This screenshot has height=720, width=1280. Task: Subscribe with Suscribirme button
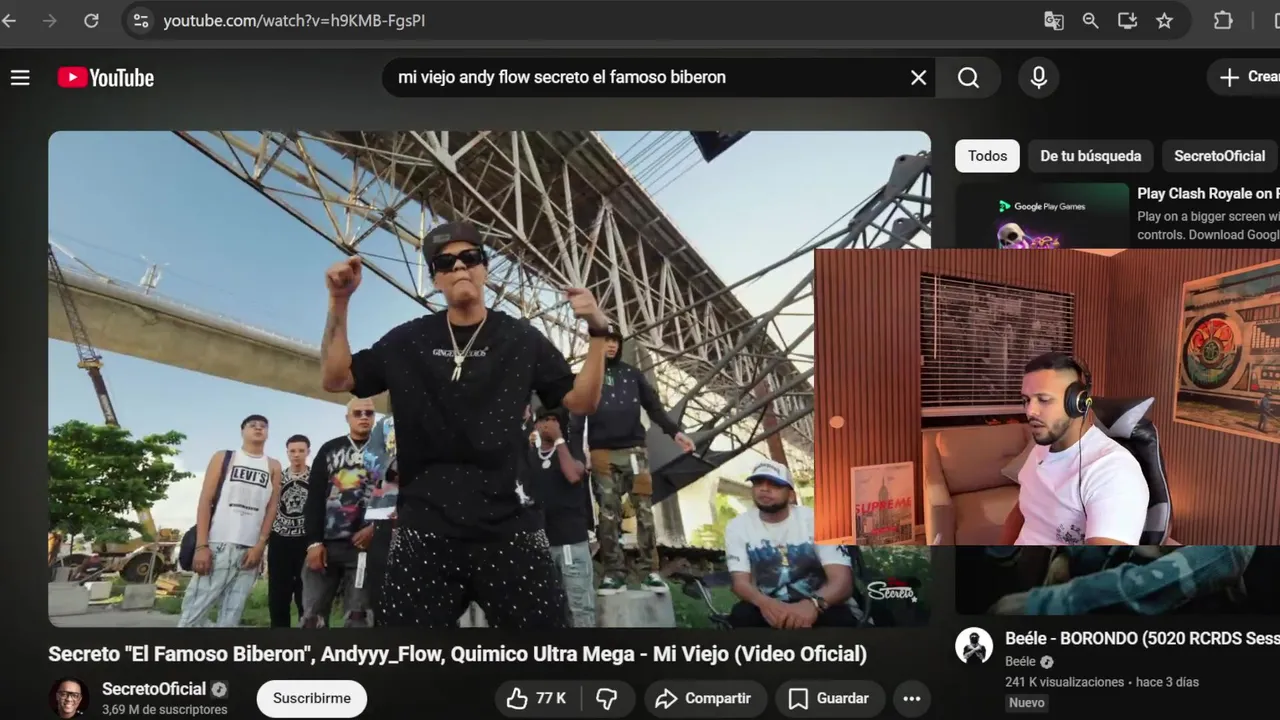click(x=312, y=698)
